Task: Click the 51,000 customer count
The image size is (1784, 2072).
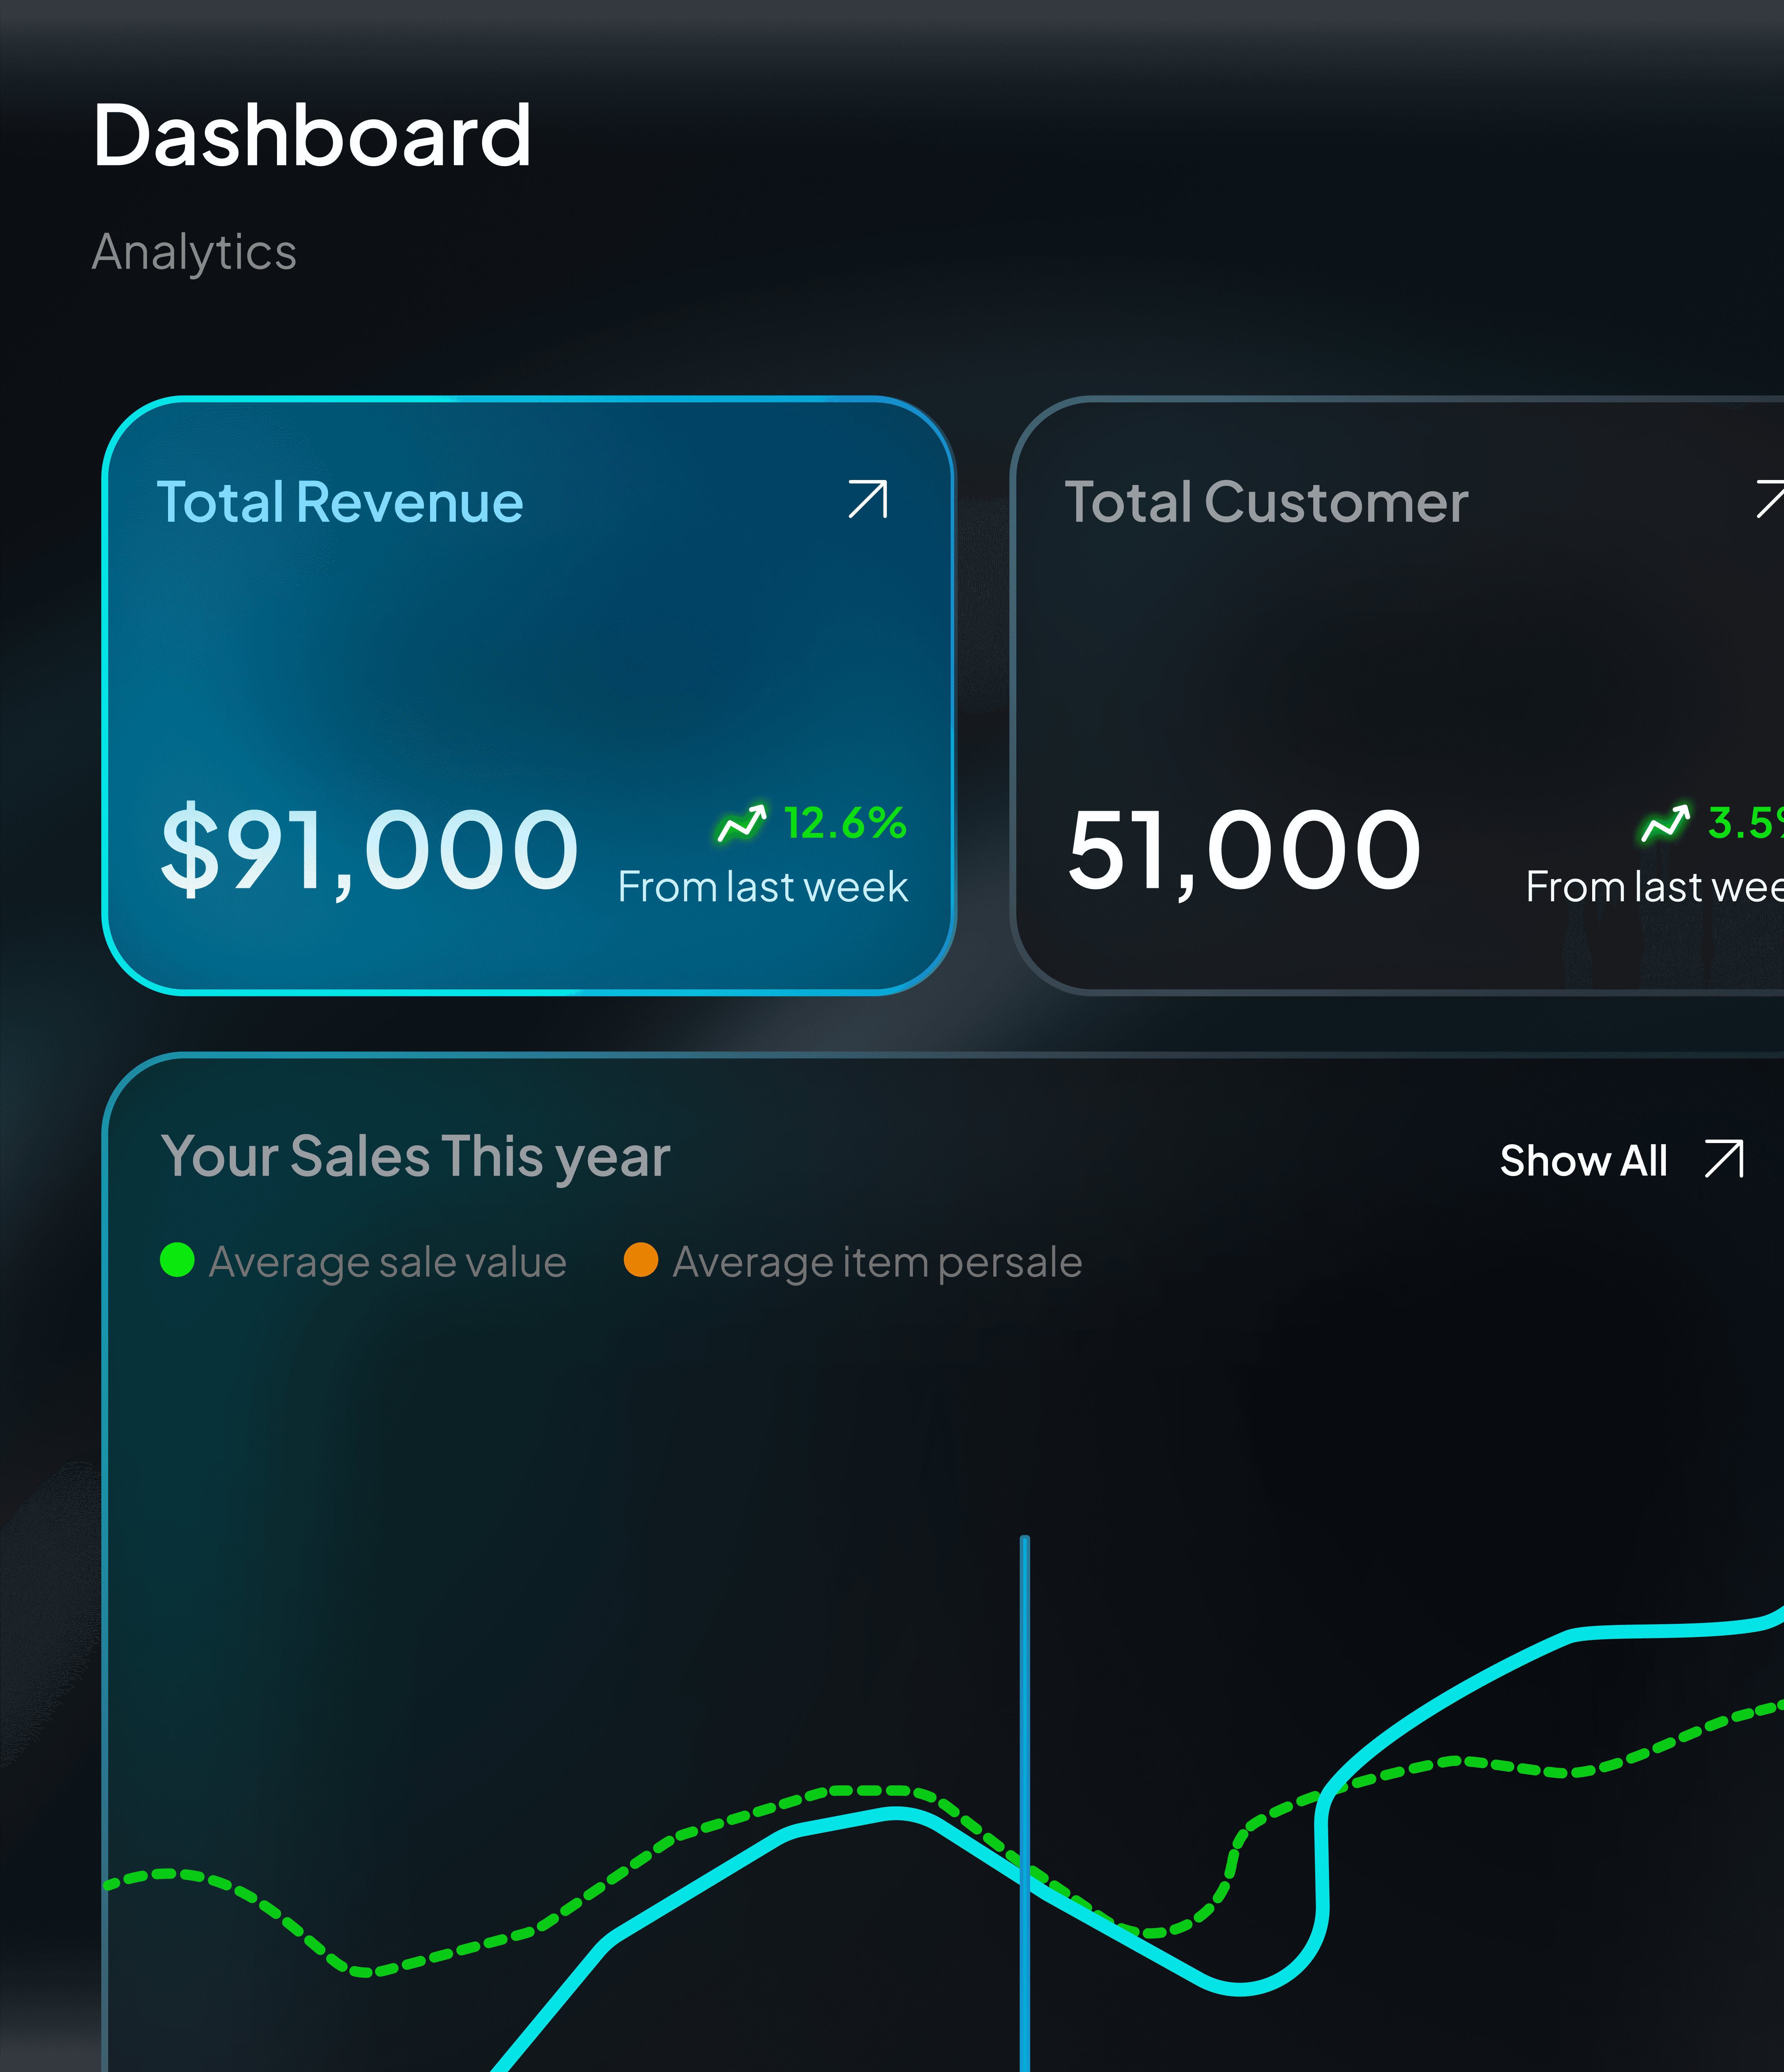Action: tap(1244, 850)
